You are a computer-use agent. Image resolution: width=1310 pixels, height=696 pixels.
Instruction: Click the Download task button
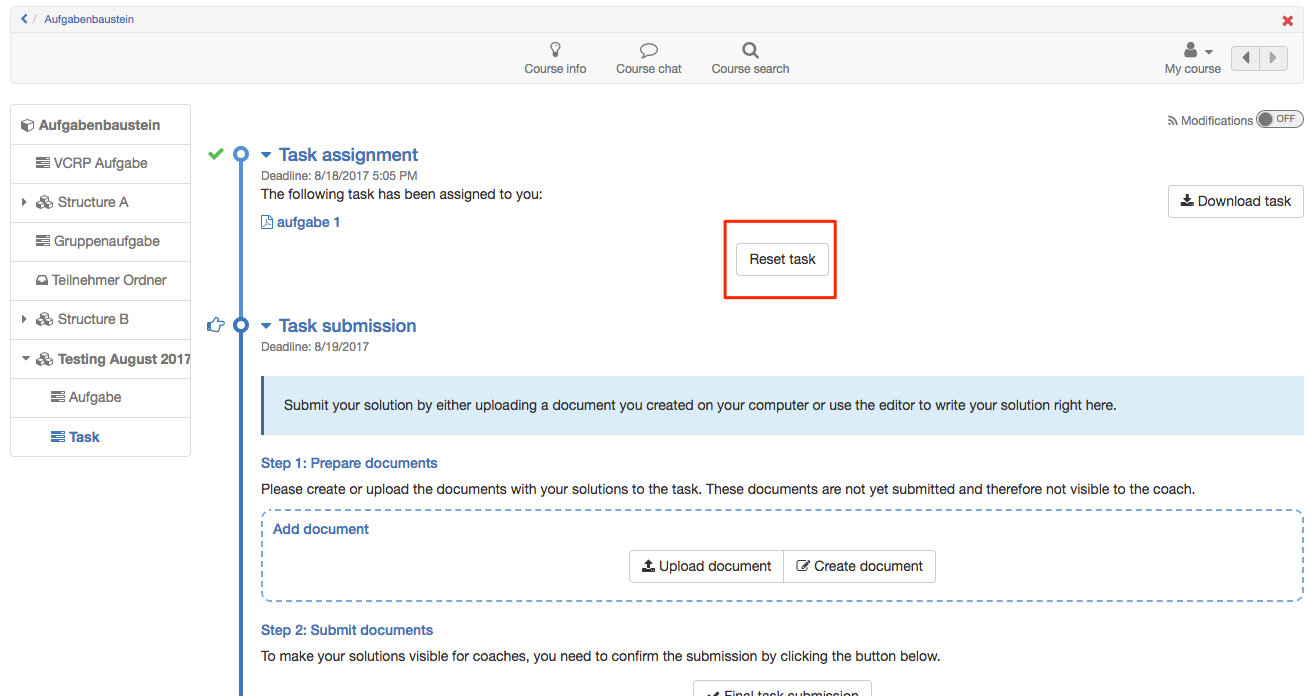coord(1235,201)
